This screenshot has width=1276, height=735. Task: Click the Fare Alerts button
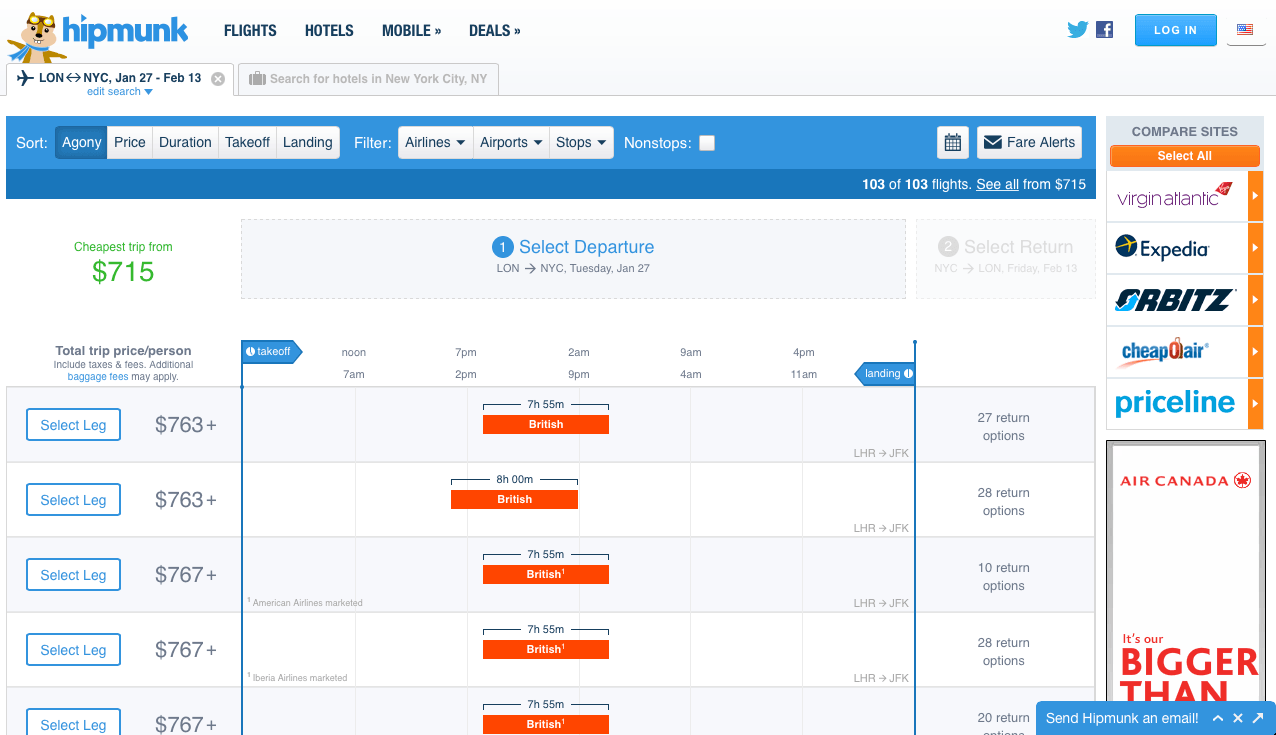point(1030,143)
